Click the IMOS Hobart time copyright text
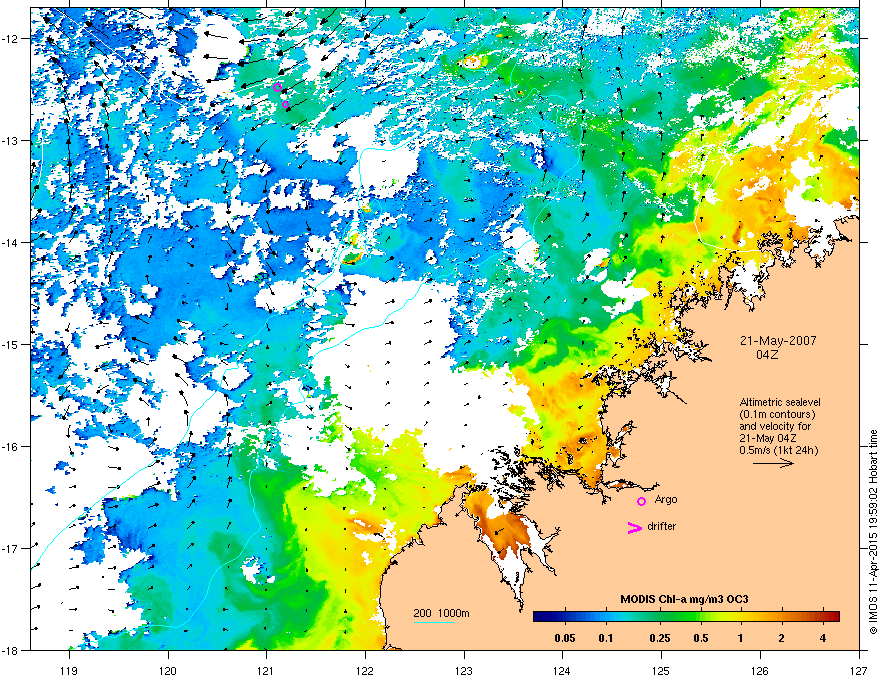 tap(873, 532)
